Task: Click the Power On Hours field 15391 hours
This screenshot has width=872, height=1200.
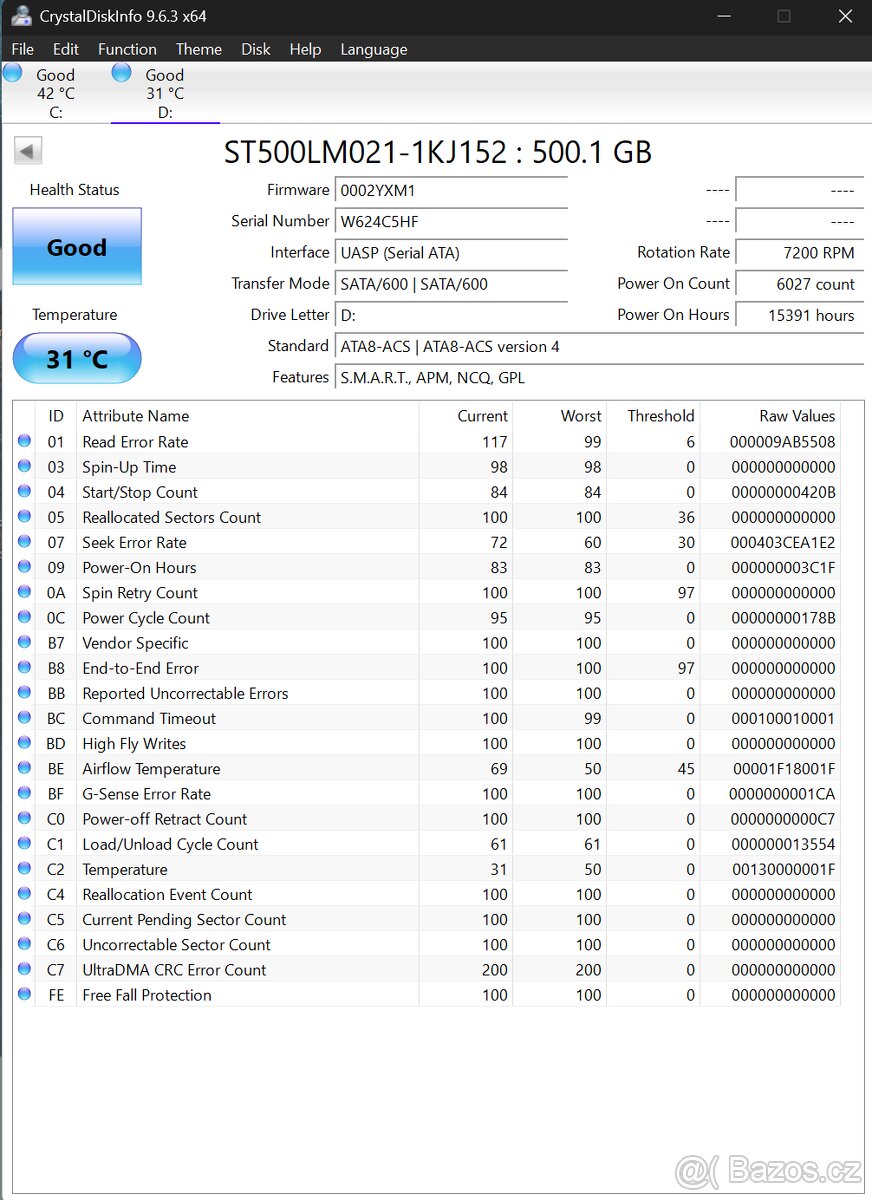Action: click(x=799, y=315)
